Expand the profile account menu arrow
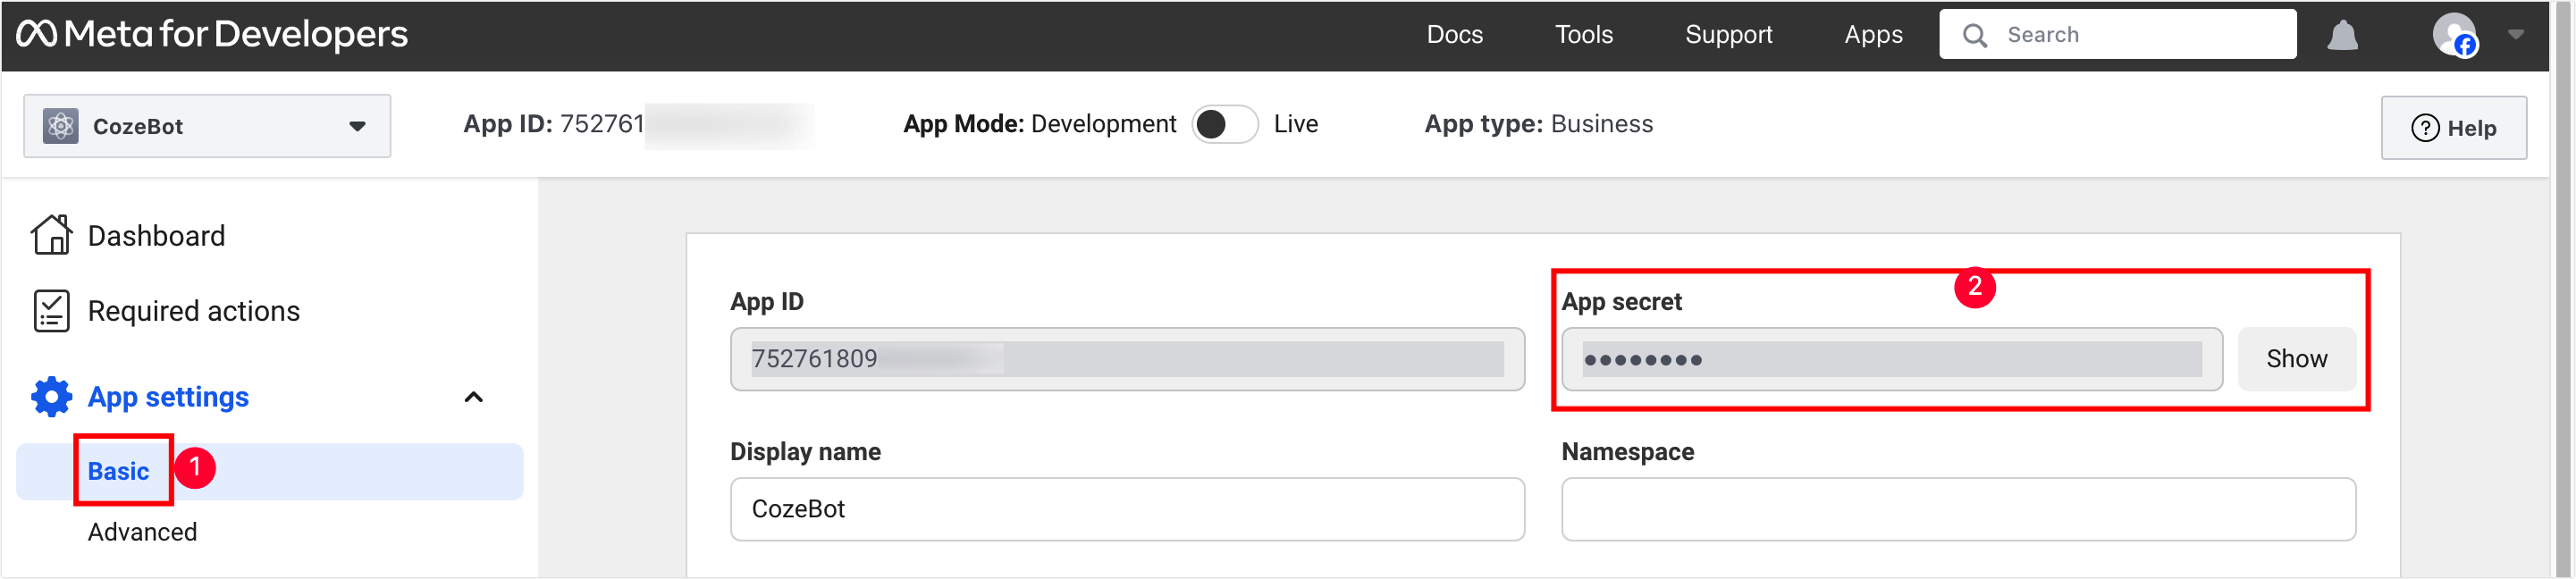Viewport: 2576px width, 579px height. pyautogui.click(x=2516, y=35)
